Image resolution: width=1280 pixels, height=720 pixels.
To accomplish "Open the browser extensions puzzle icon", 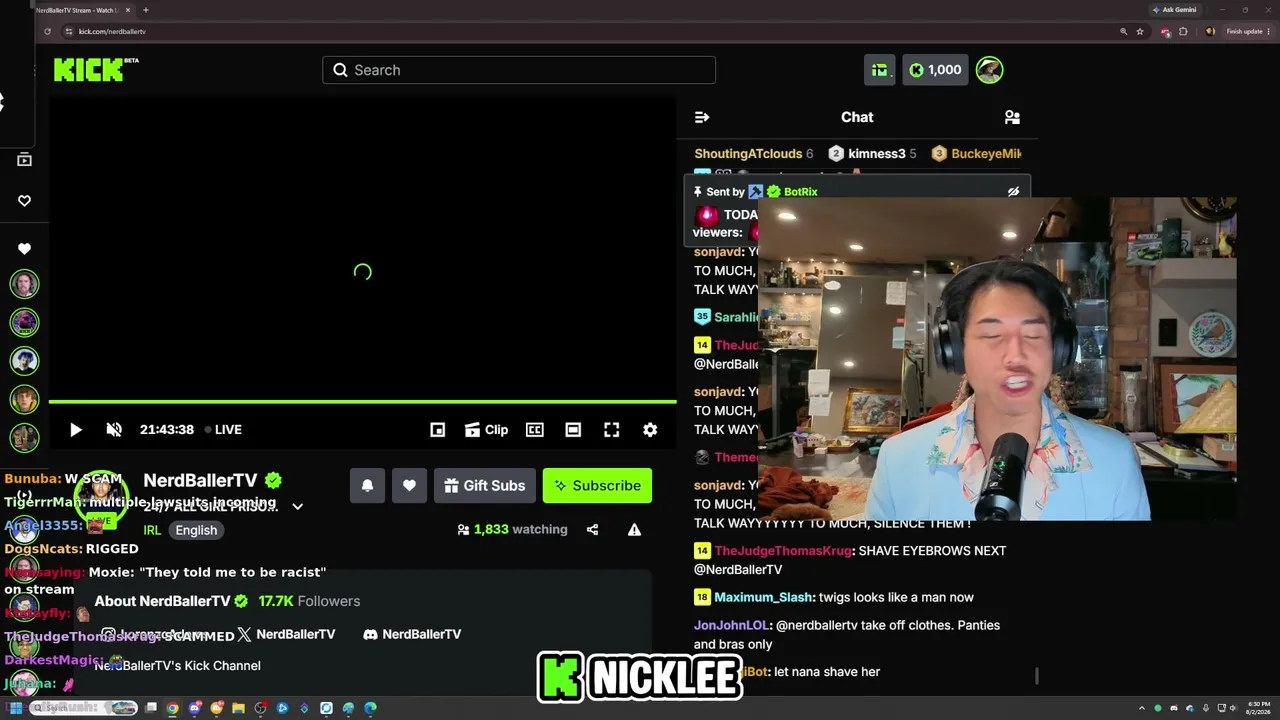I will point(1183,31).
